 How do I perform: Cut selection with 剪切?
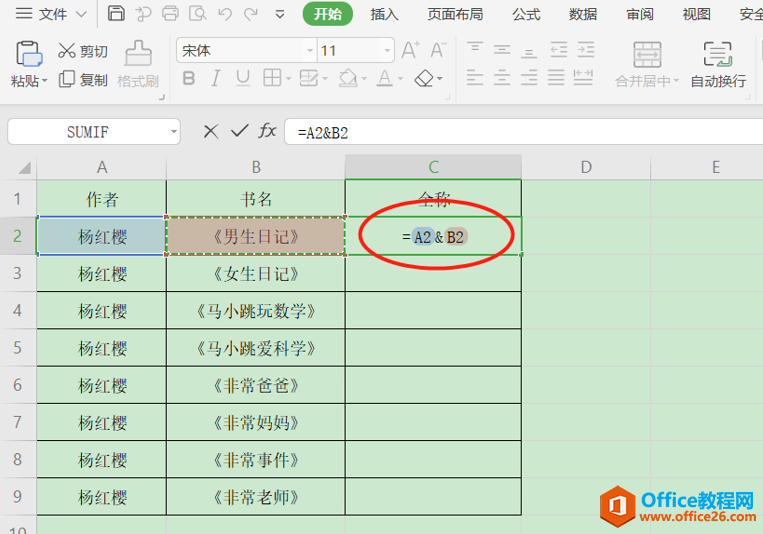pyautogui.click(x=83, y=51)
